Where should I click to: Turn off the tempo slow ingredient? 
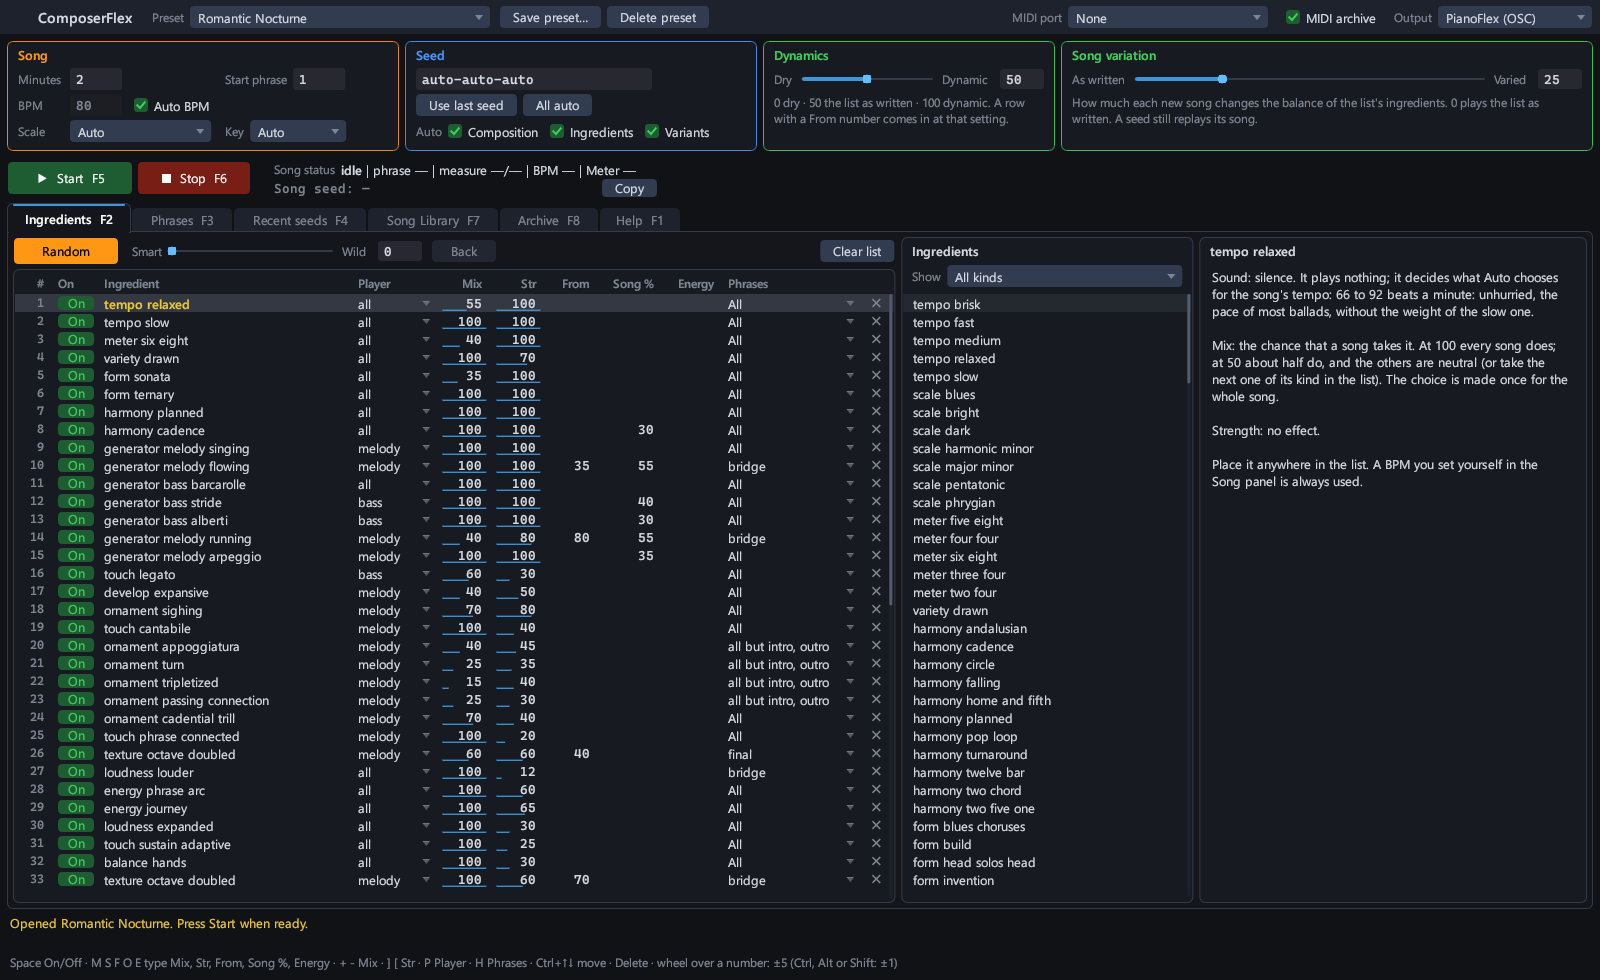pos(76,322)
